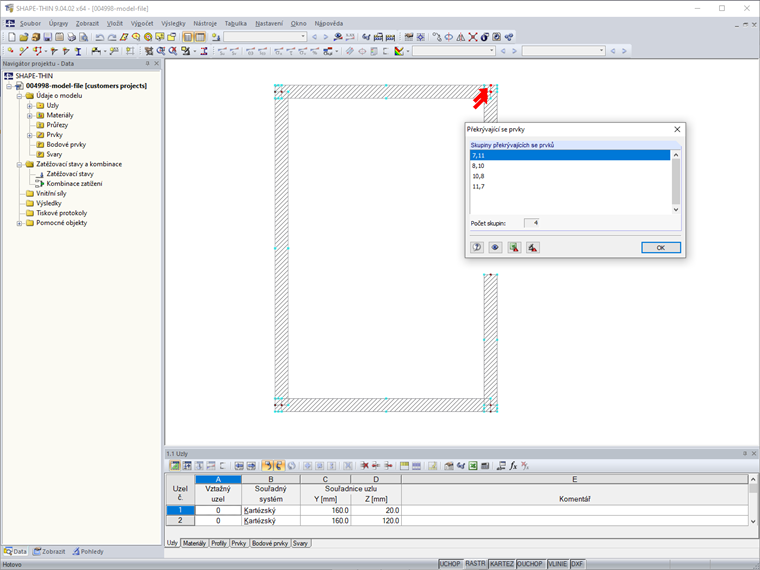Click the I-section profile tool icon

coord(78,51)
